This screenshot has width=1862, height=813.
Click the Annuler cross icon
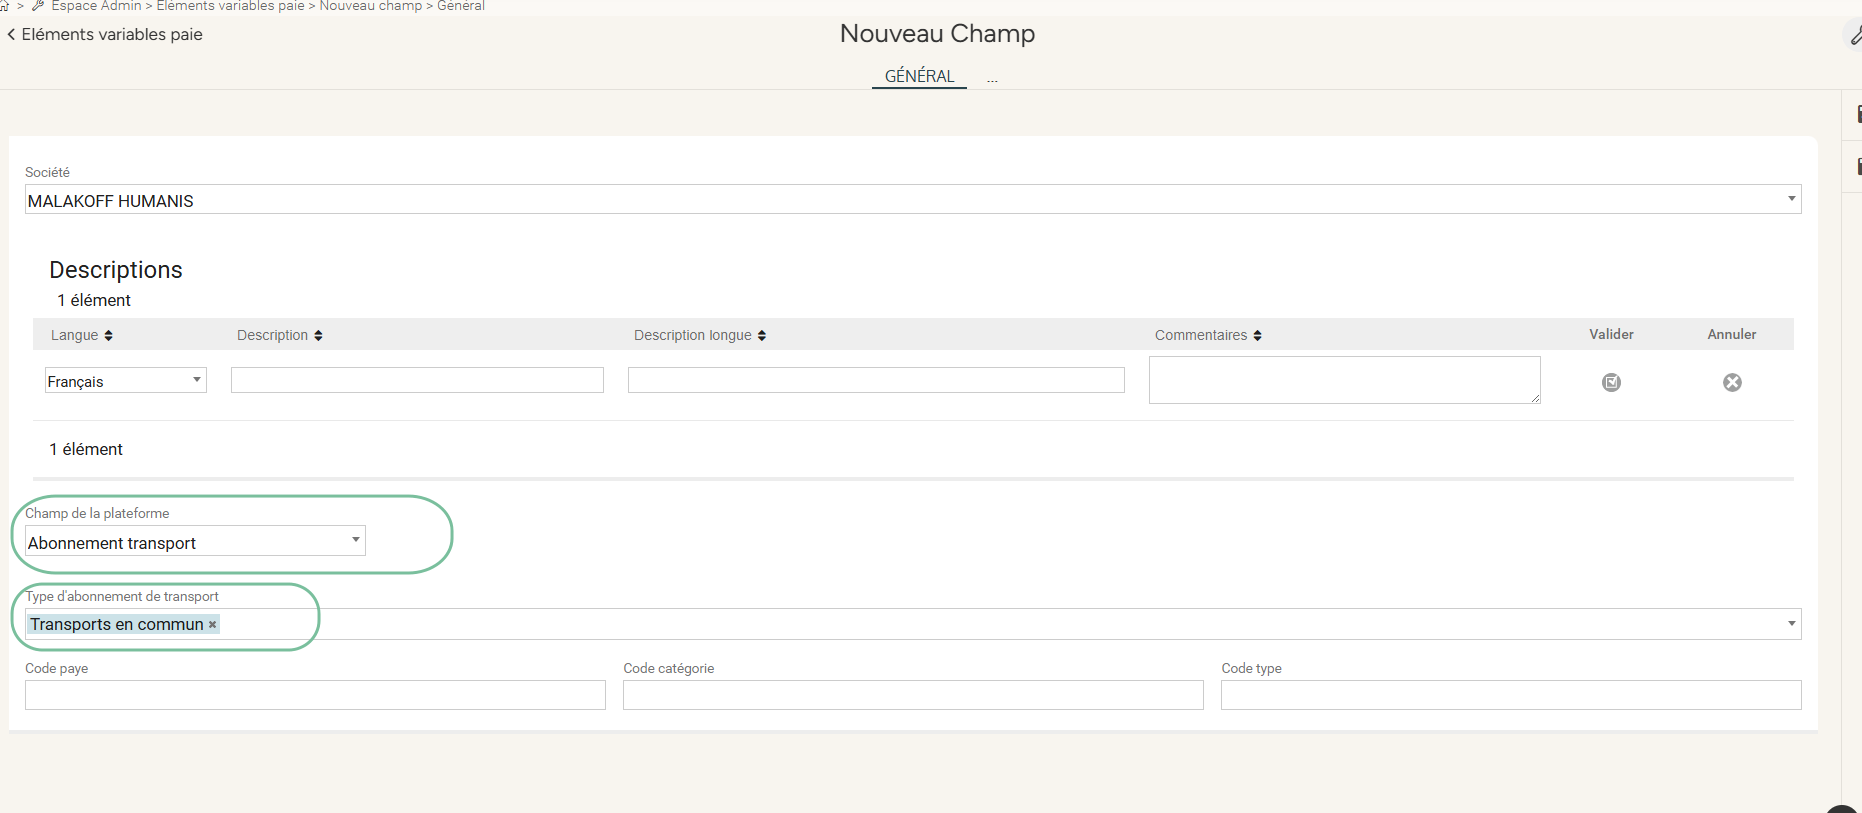(x=1732, y=382)
